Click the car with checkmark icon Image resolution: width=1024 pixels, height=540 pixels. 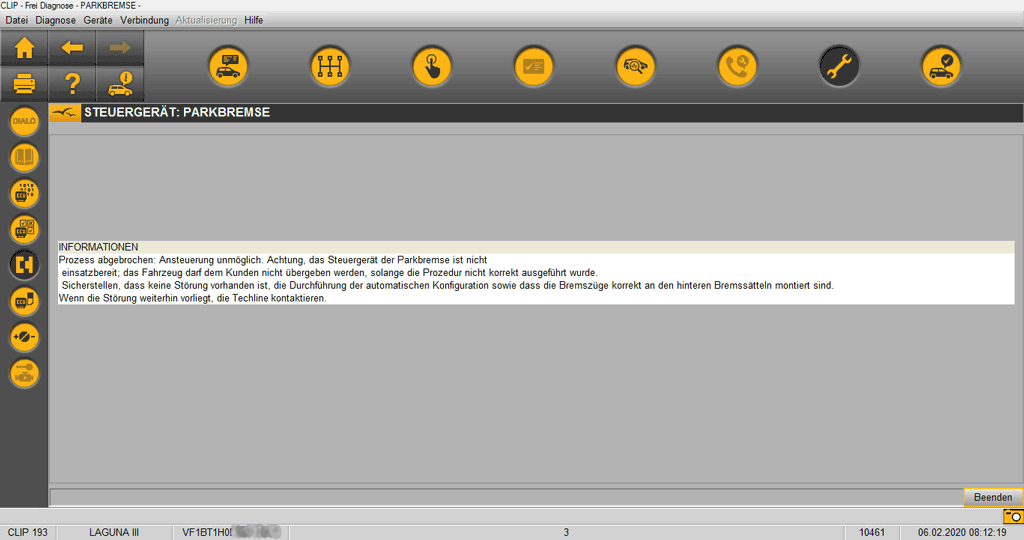[941, 67]
